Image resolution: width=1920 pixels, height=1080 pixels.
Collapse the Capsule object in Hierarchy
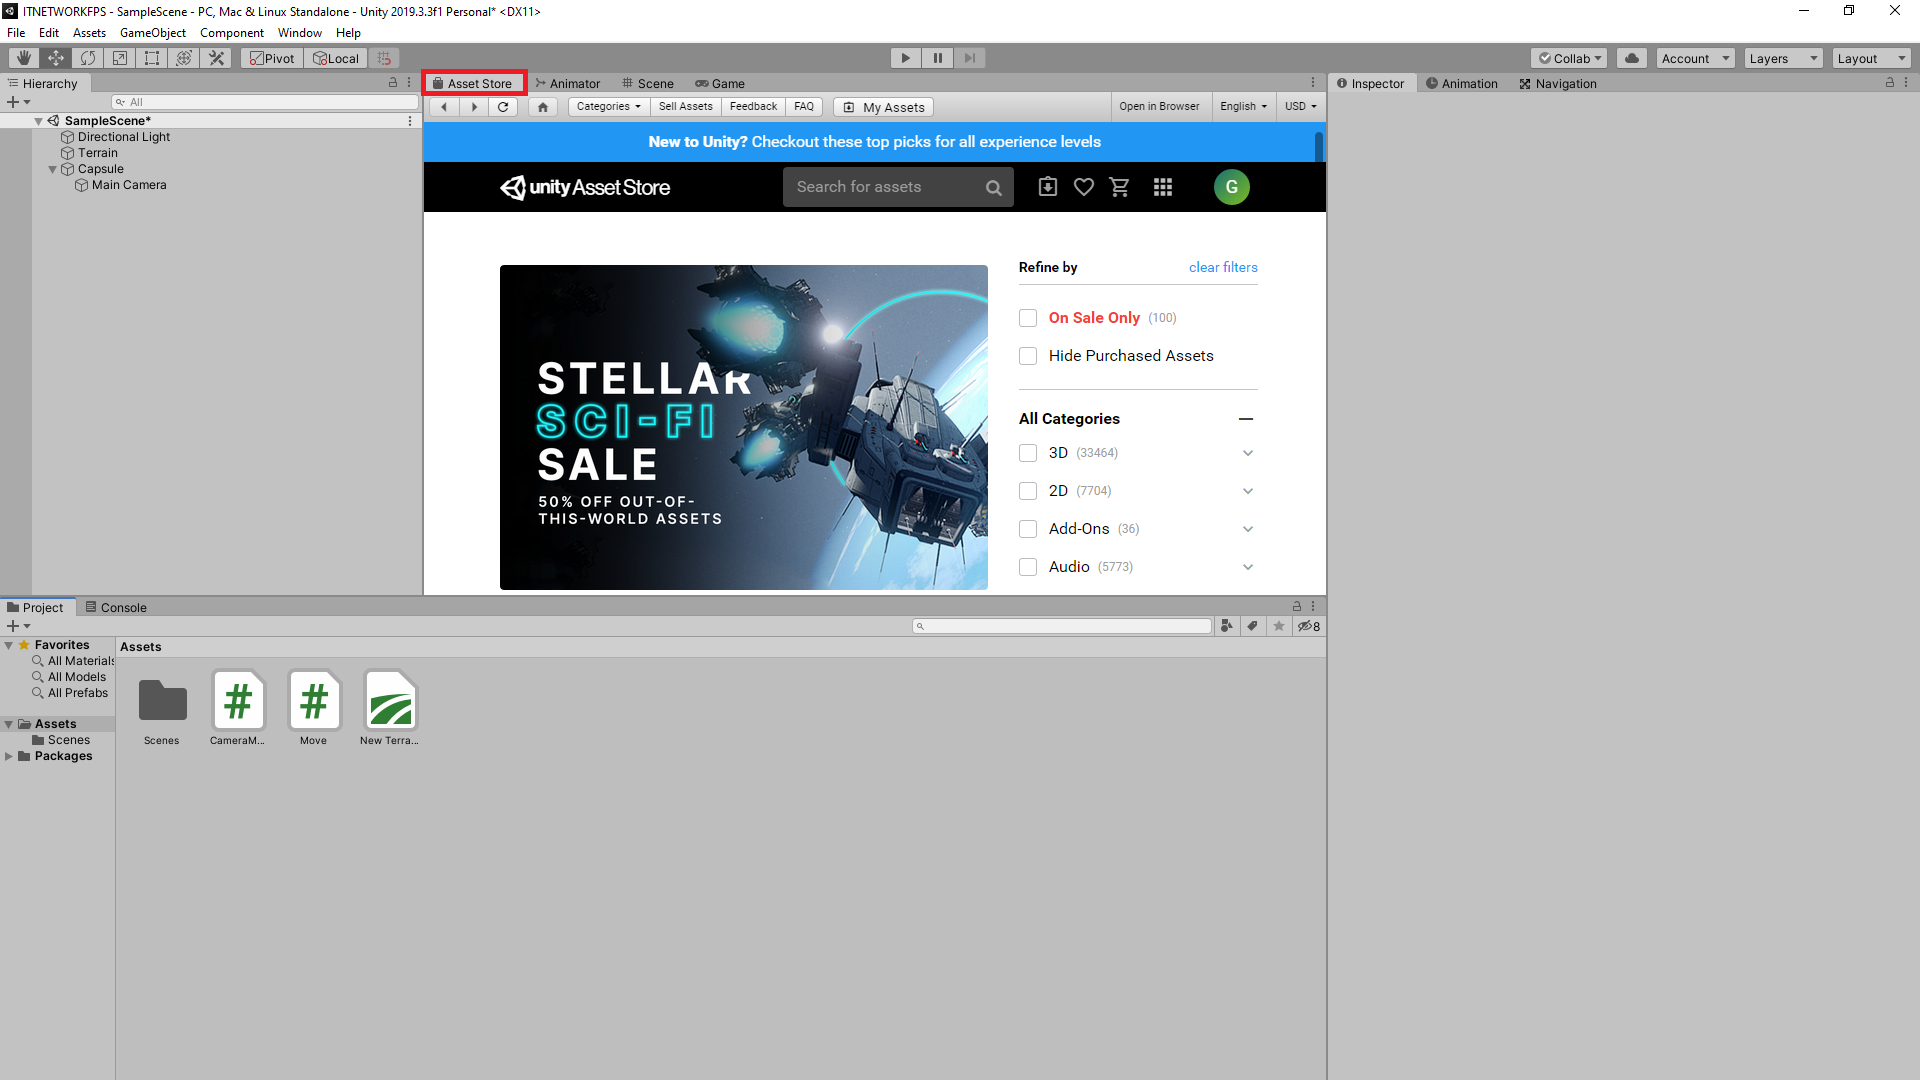[53, 169]
